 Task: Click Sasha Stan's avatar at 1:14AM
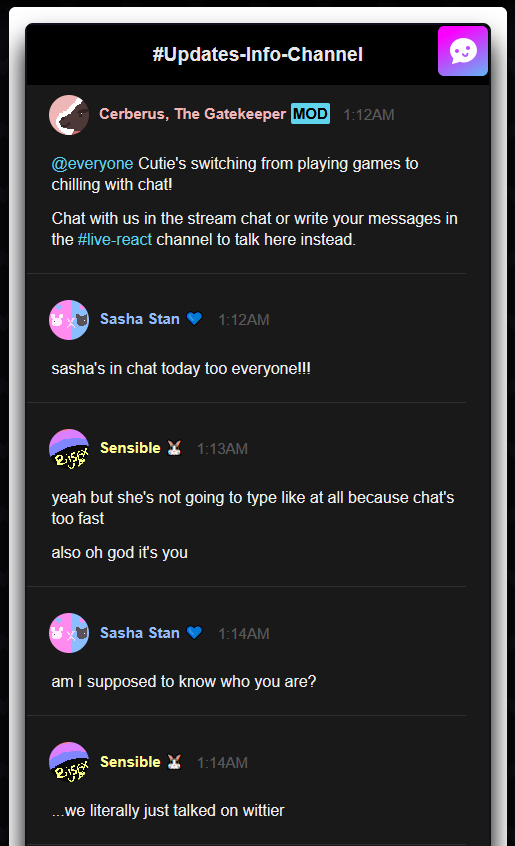click(69, 633)
